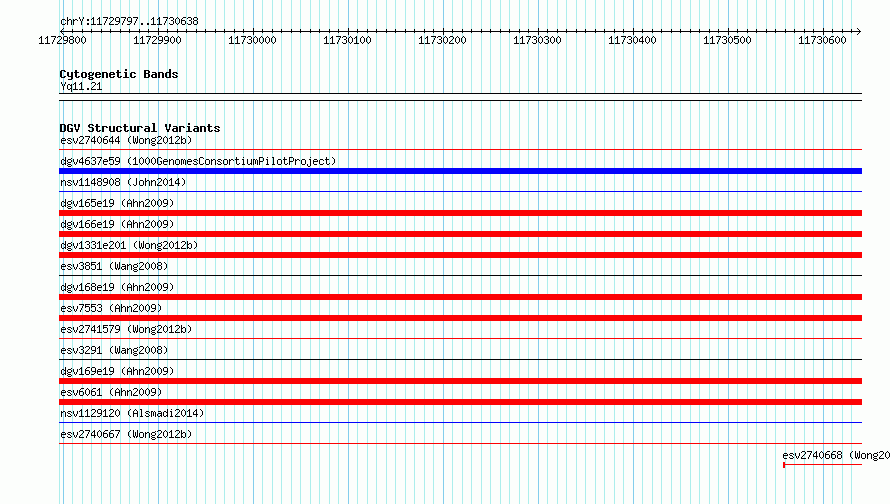Select the dgv1331e201 (Wong2012b) variant
This screenshot has width=890, height=504.
coord(129,245)
